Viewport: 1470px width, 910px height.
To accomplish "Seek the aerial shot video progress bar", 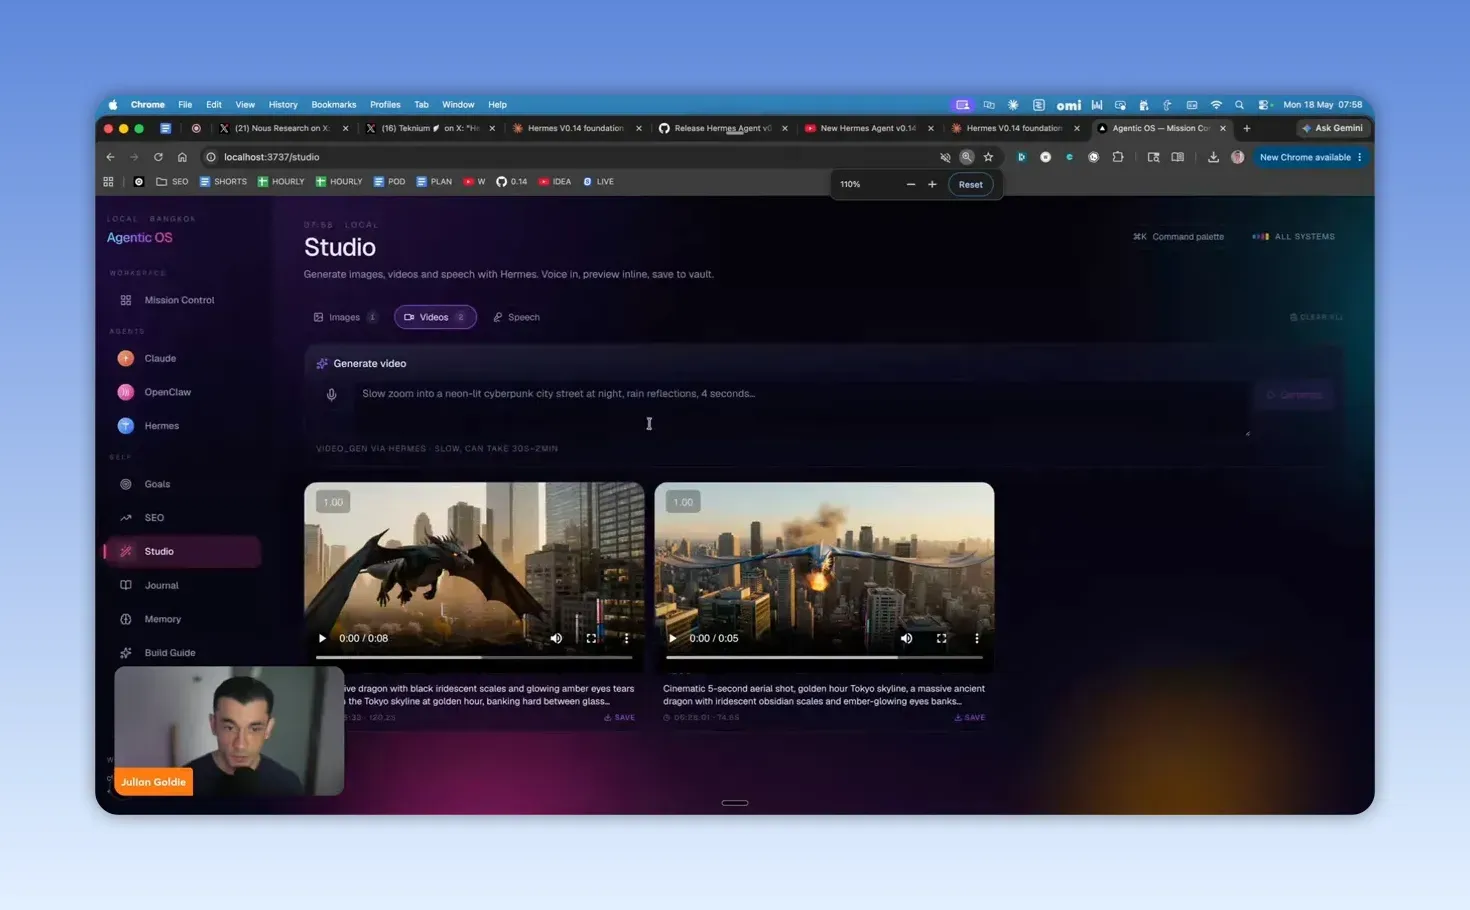I will 824,657.
